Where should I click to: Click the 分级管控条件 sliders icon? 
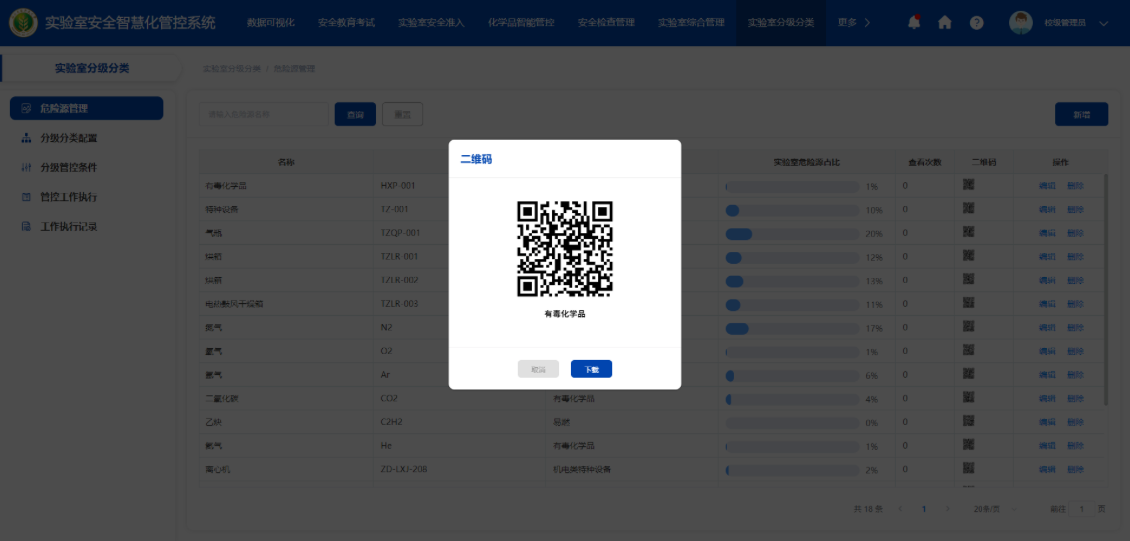click(27, 168)
